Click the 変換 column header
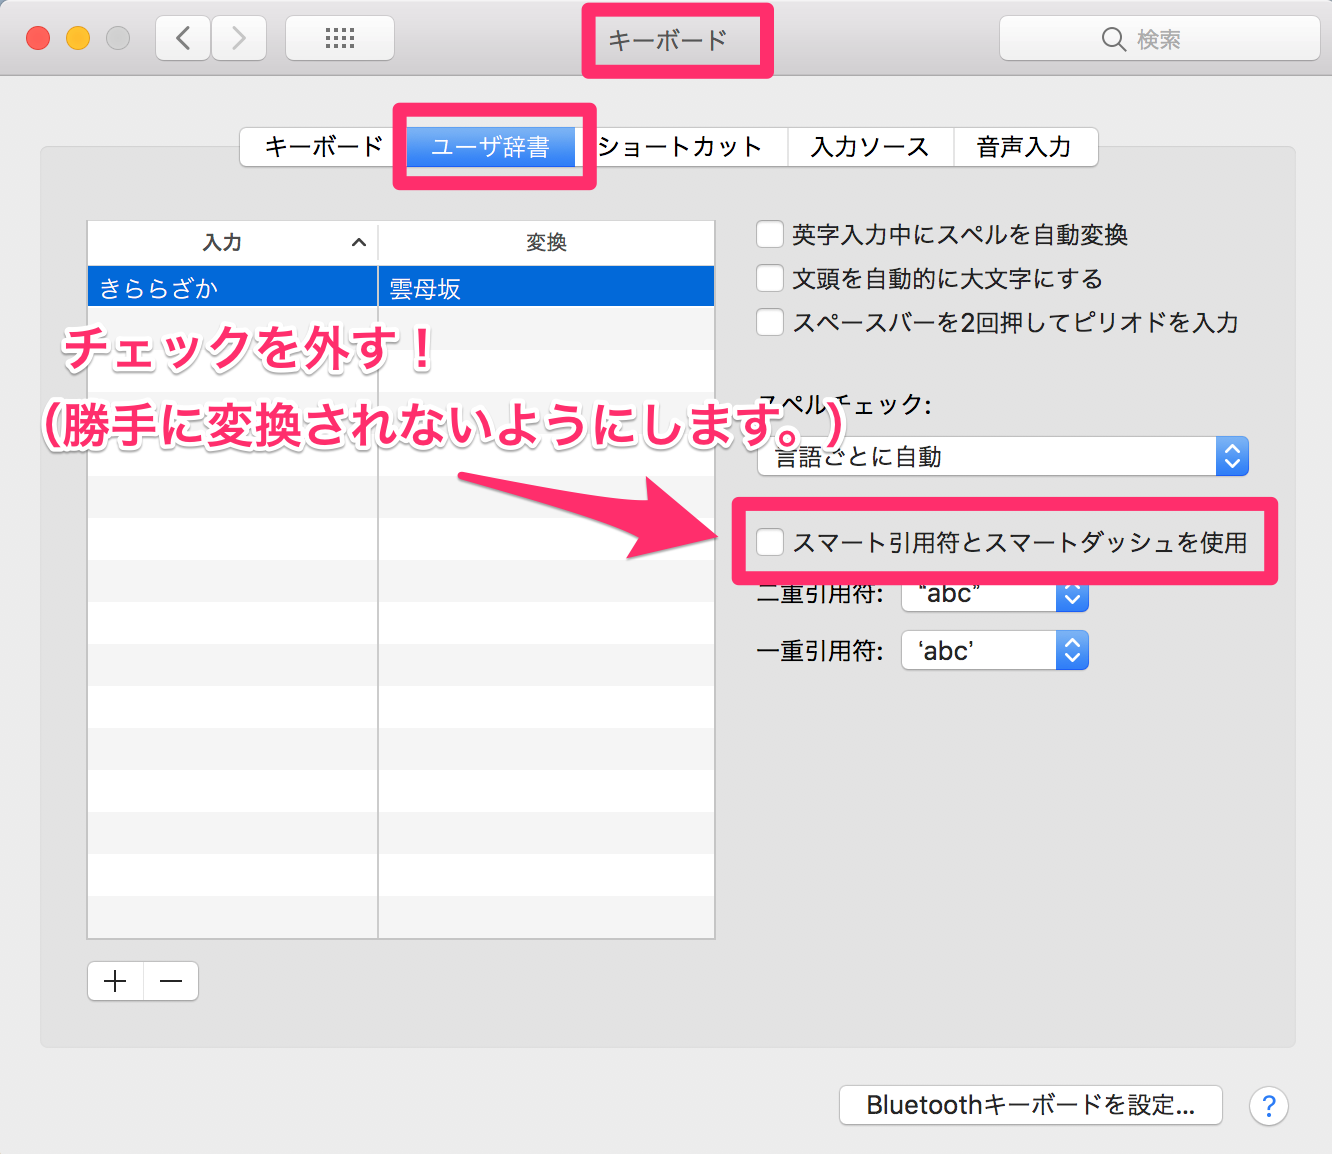Screen dimensions: 1332x1154 [547, 243]
